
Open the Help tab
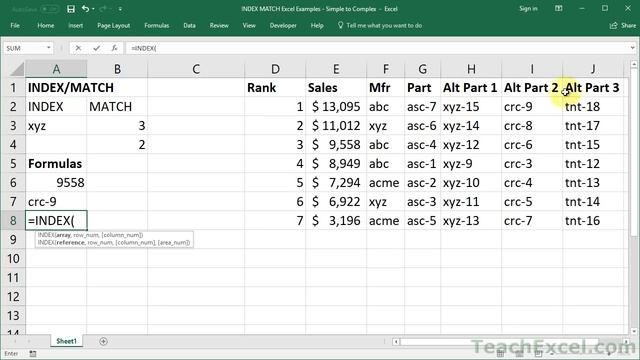pos(317,25)
